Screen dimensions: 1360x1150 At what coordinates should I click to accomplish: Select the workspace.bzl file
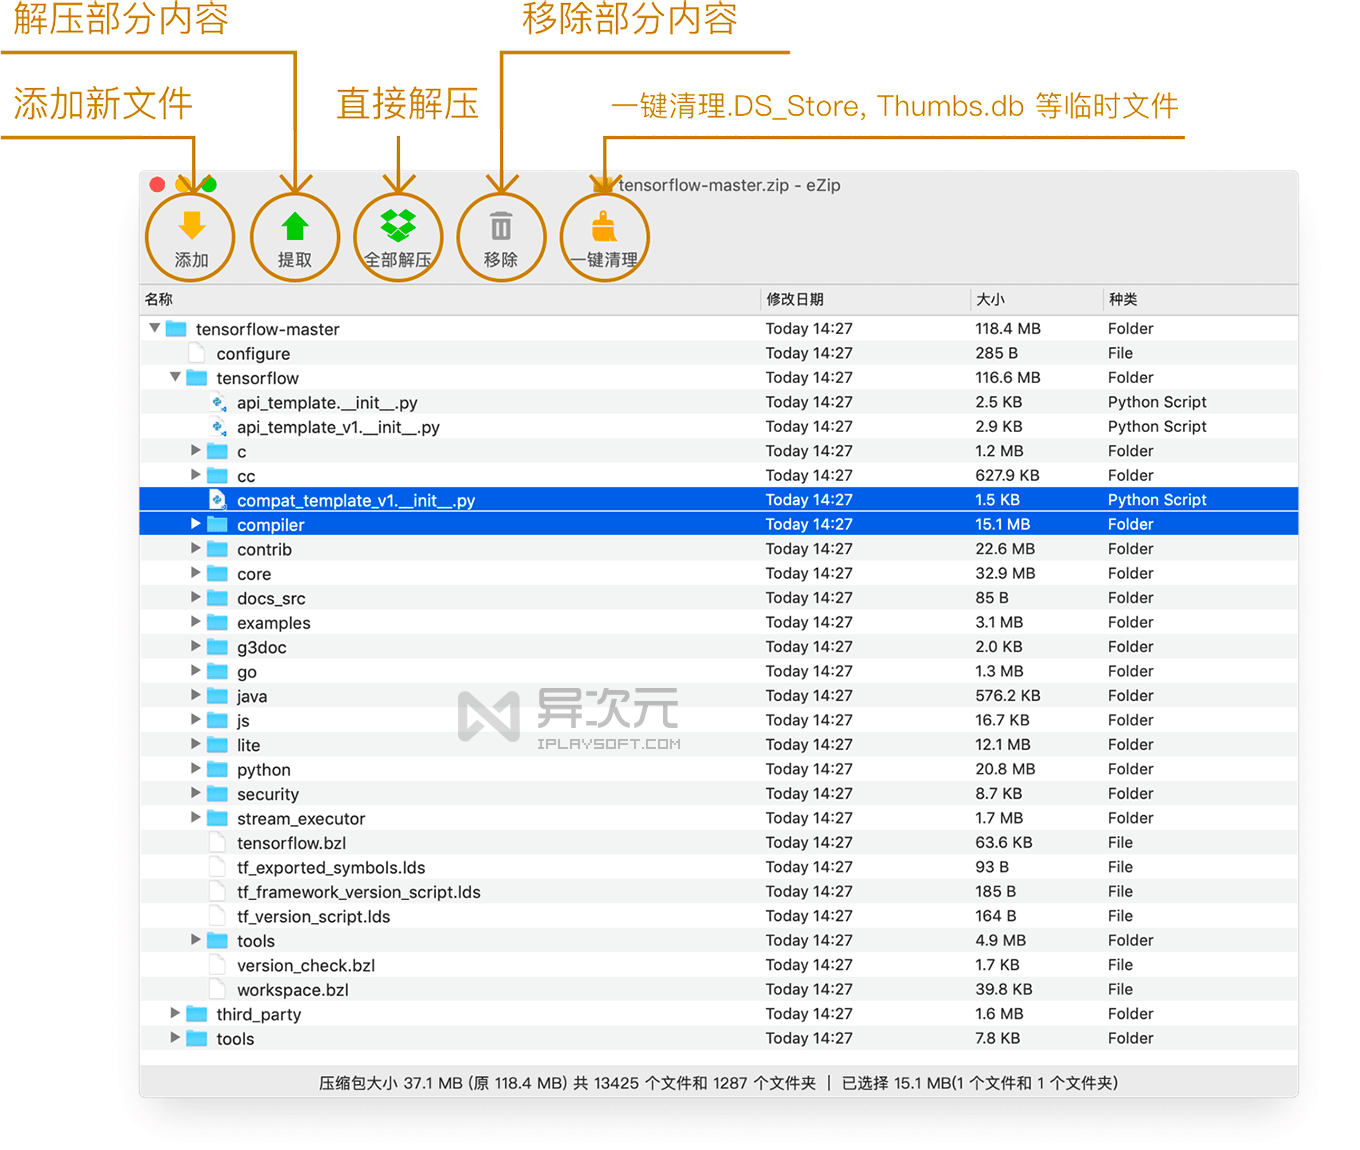(291, 989)
